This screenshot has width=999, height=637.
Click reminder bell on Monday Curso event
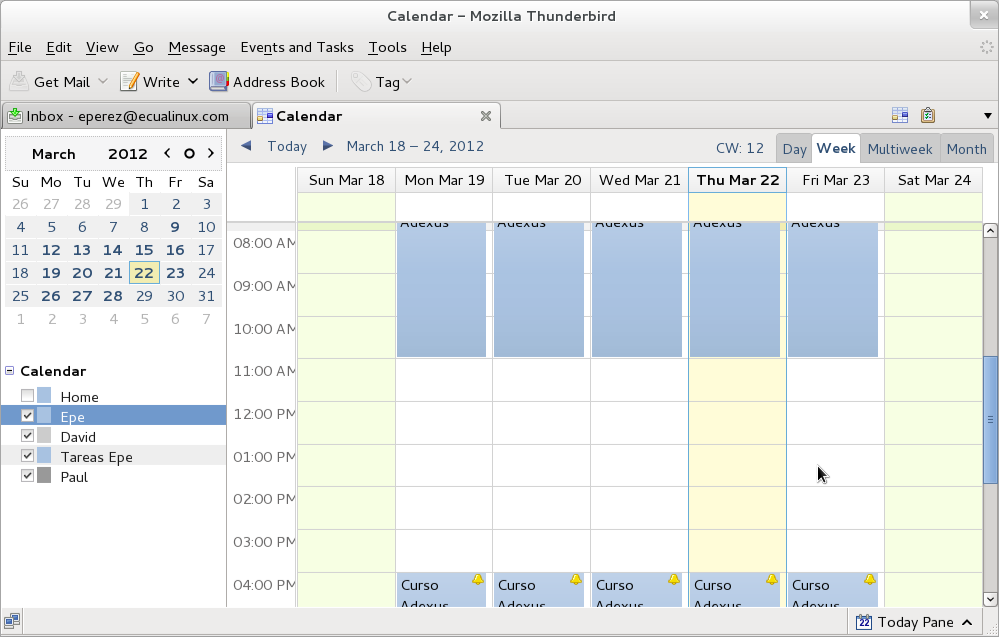478,579
